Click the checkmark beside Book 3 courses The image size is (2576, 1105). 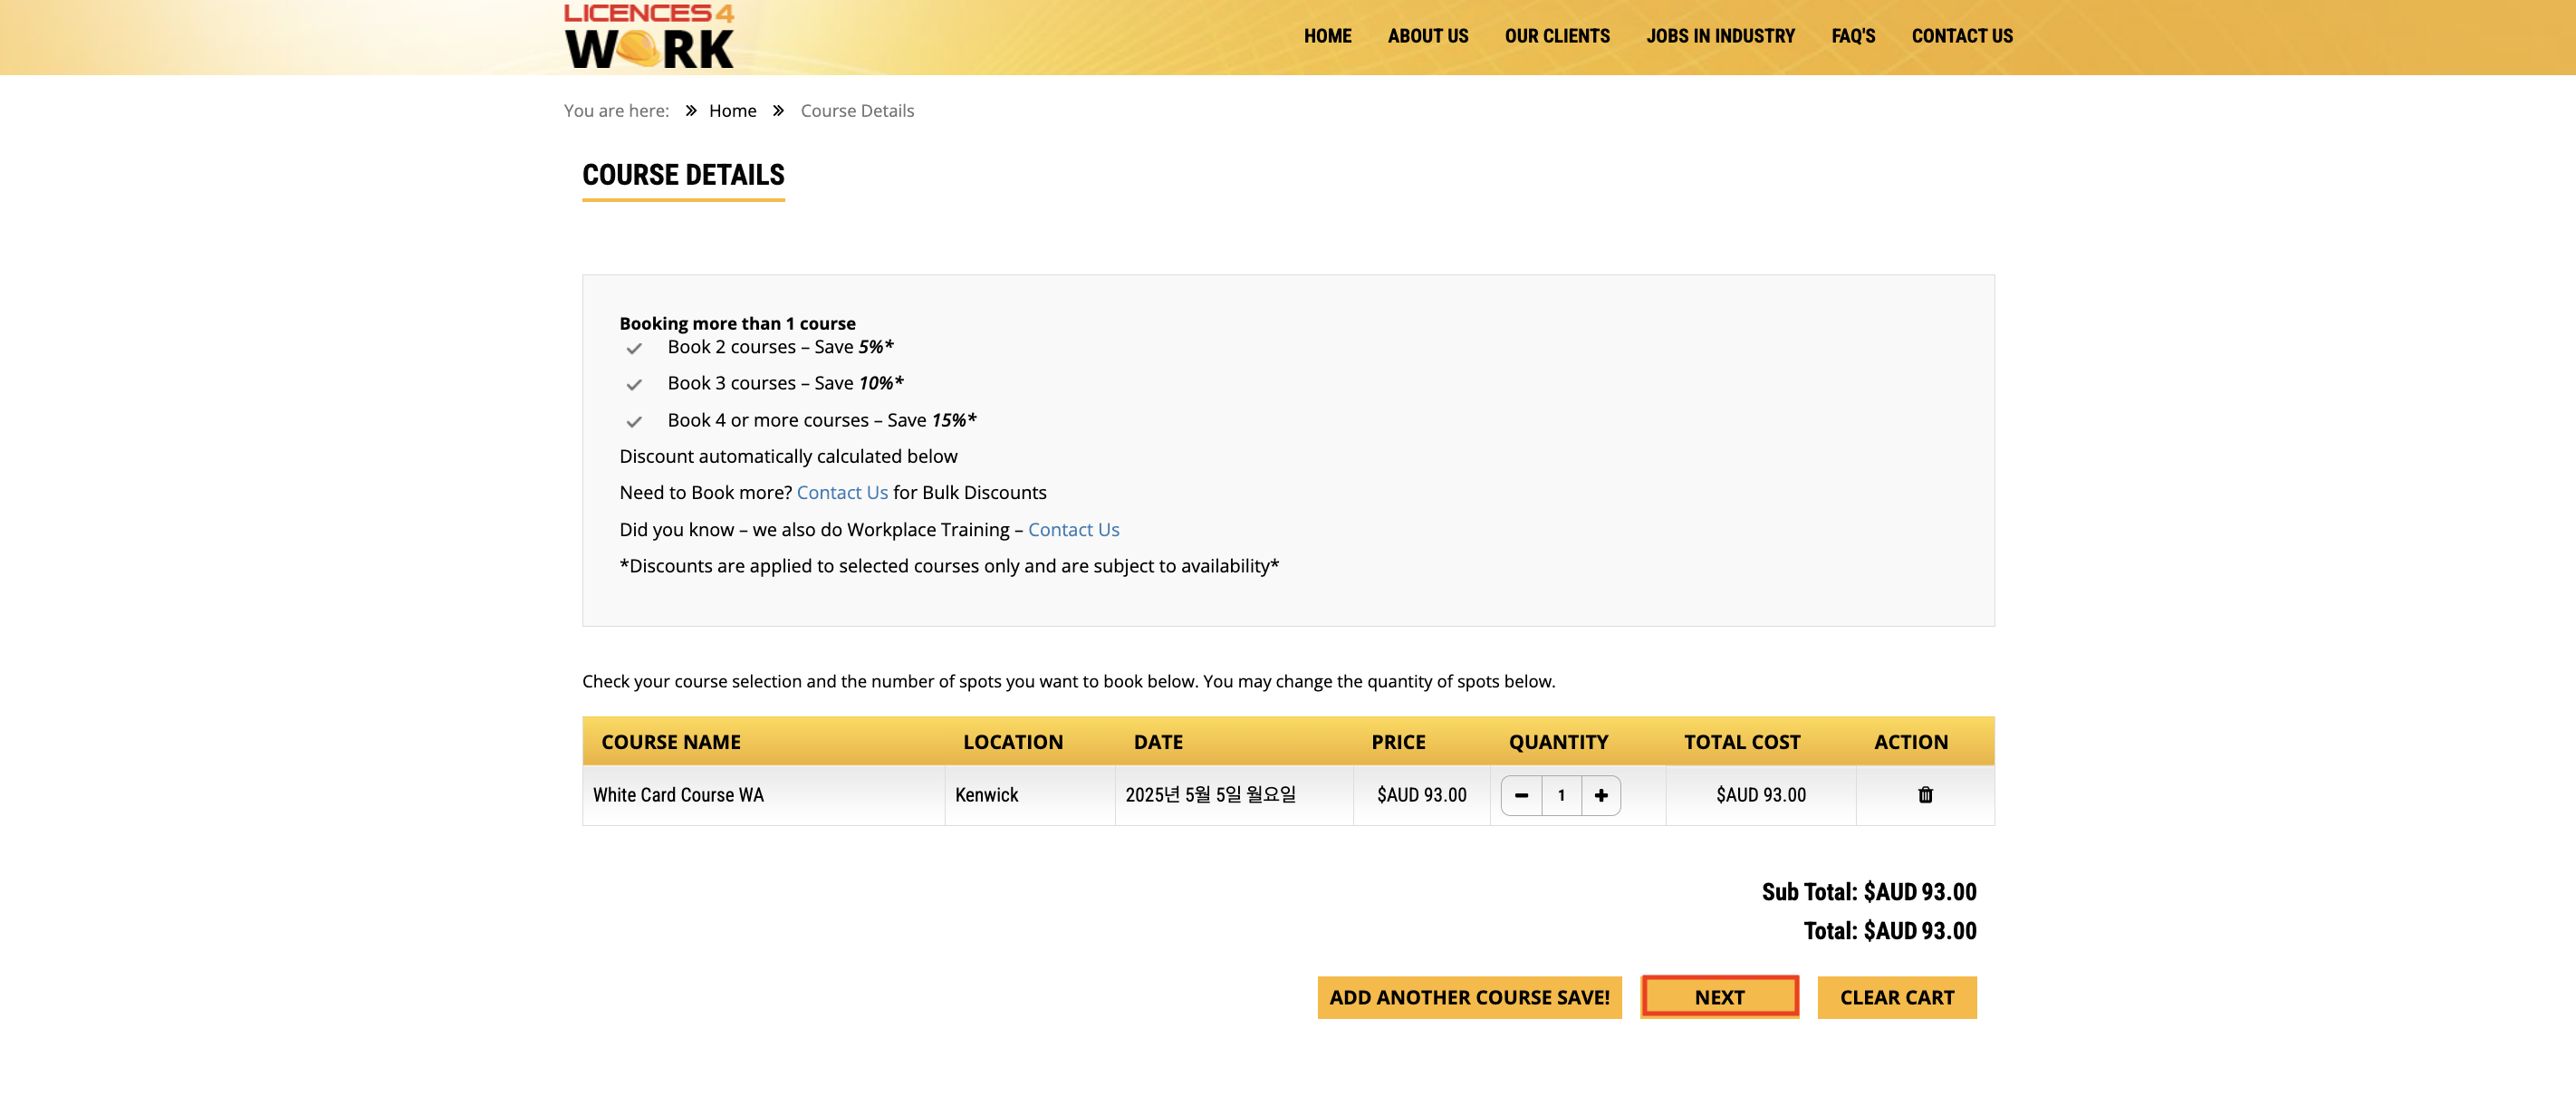tap(633, 385)
